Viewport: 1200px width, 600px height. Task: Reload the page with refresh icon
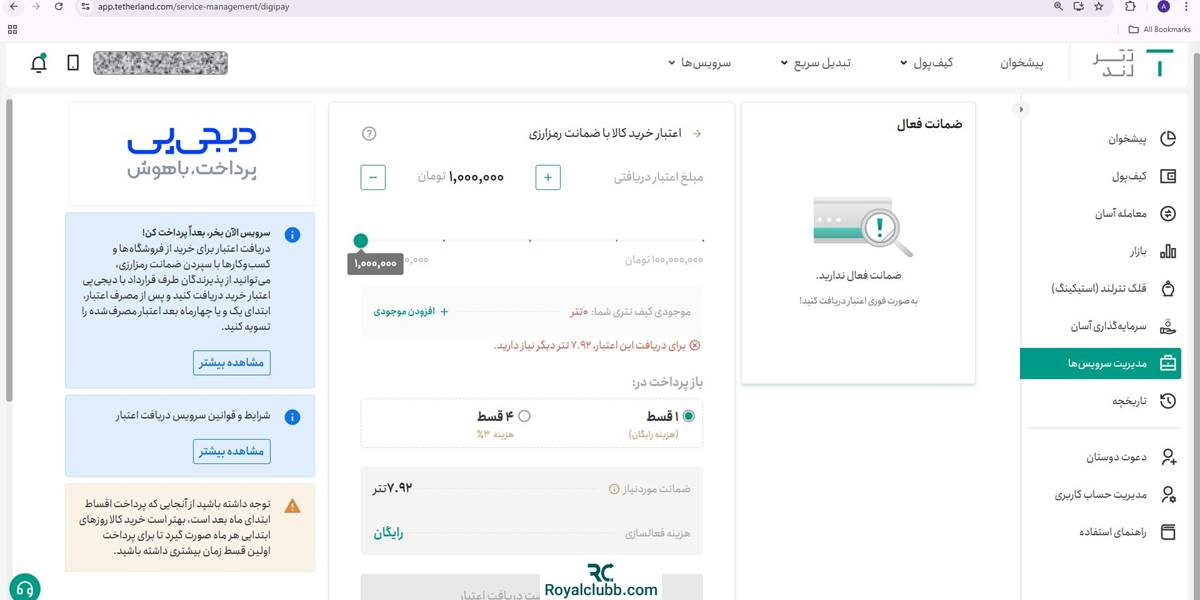[x=59, y=6]
